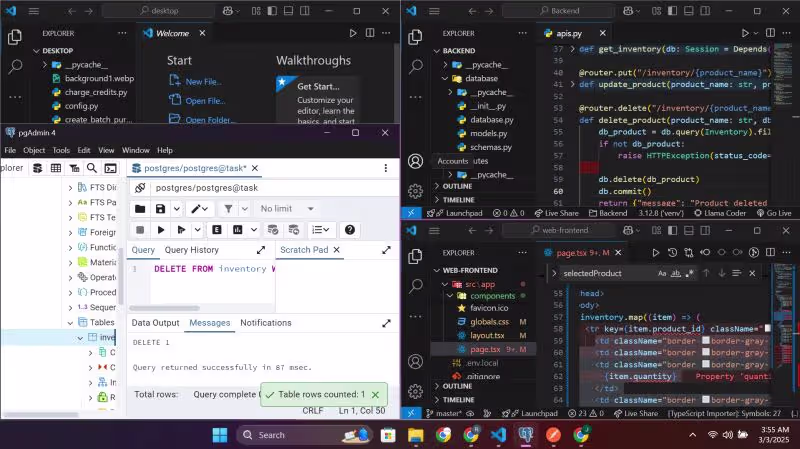This screenshot has height=449, width=800.
Task: Click color swatch on code line 59
Action: 706,341
